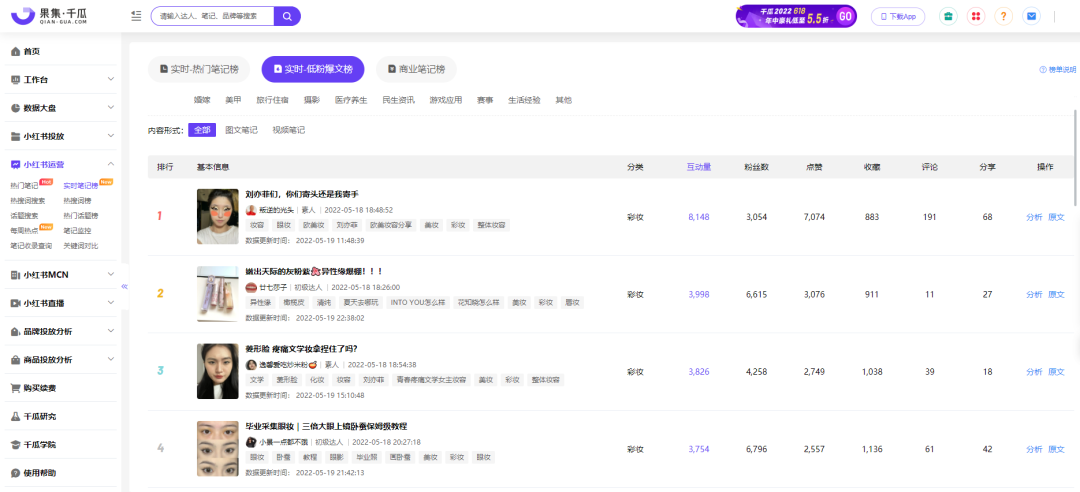1080x492 pixels.
Task: Collapse sidebar using the top menu-fold icon
Action: tap(136, 16)
